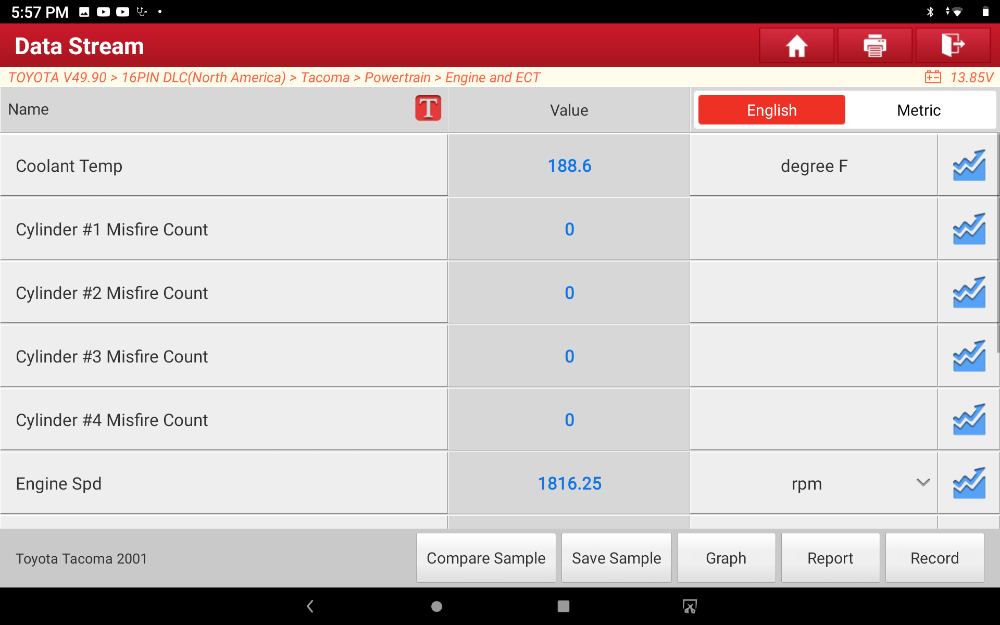Open graph icon for Cylinder #4 Misfire Count
The image size is (1000, 625).
click(969, 420)
